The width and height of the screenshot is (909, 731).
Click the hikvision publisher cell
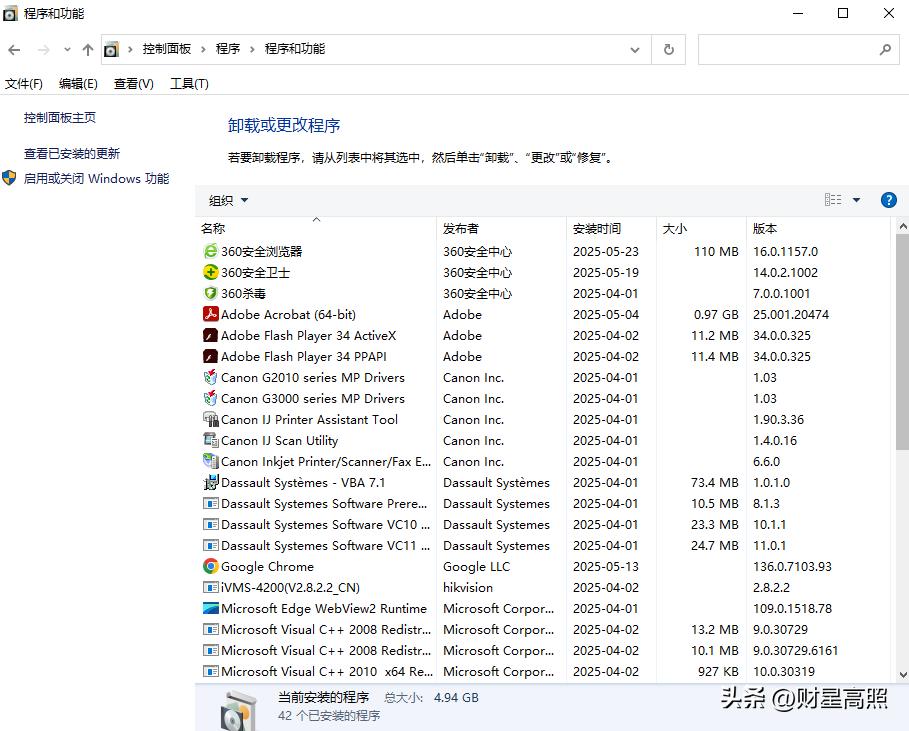tap(468, 587)
